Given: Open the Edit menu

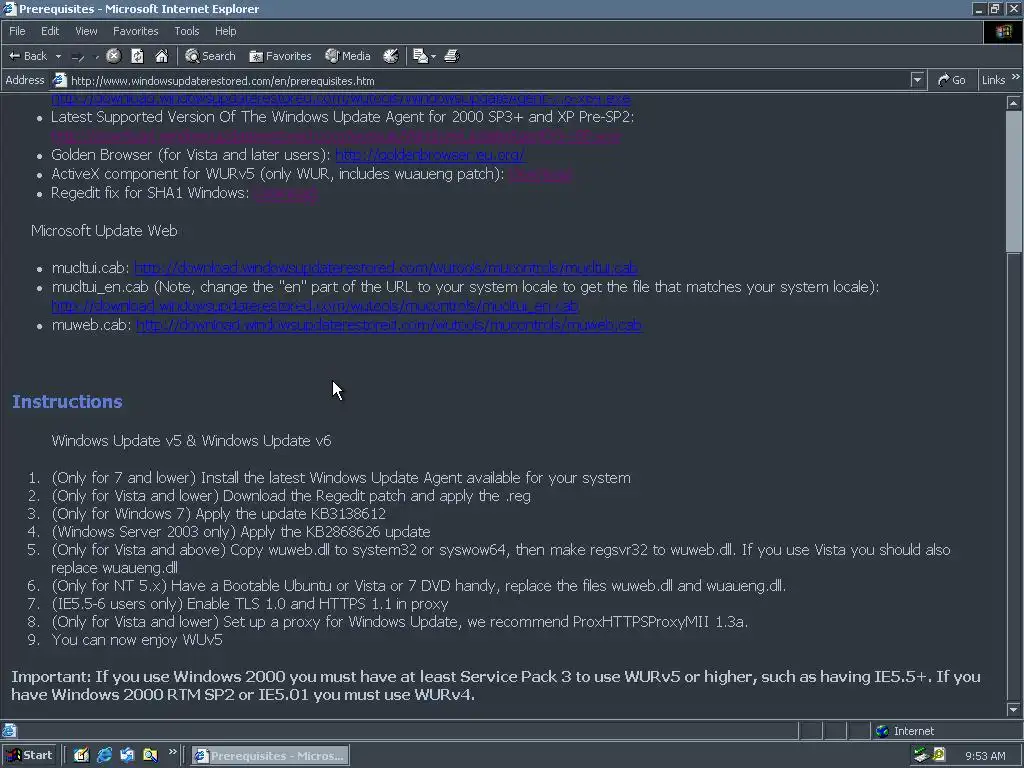Looking at the screenshot, I should (x=50, y=31).
